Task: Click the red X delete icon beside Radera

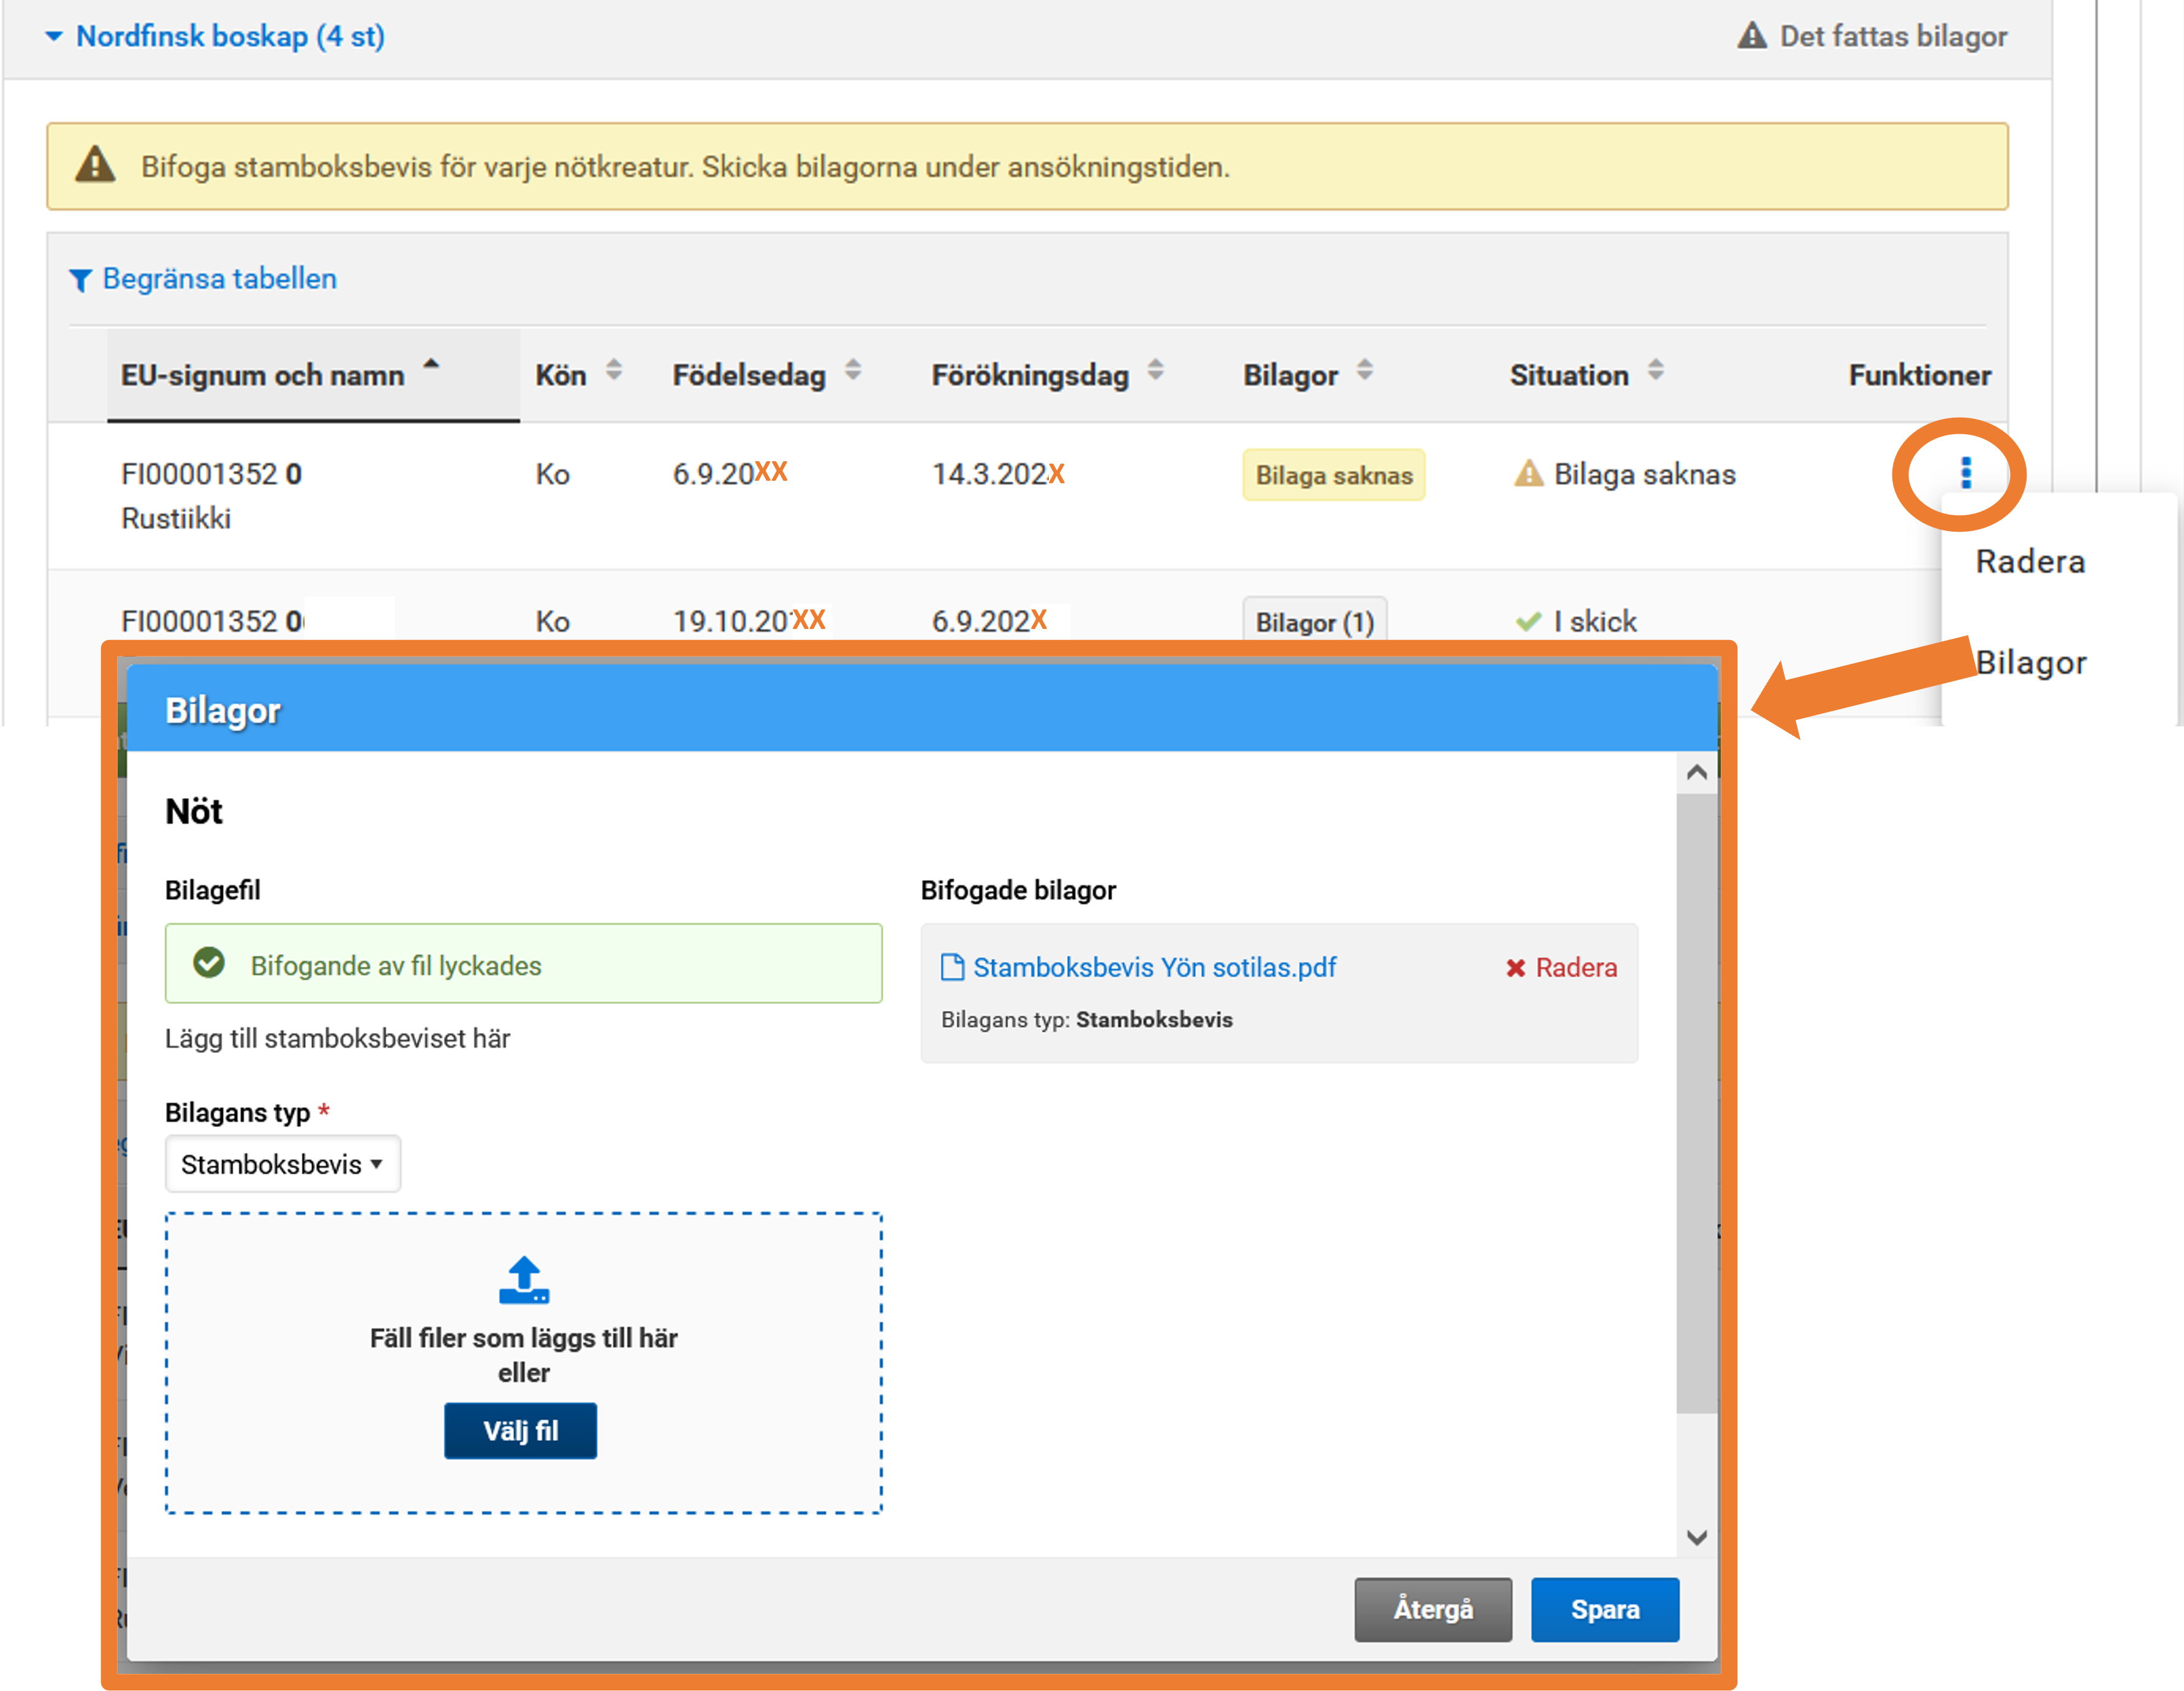Action: pos(1515,968)
